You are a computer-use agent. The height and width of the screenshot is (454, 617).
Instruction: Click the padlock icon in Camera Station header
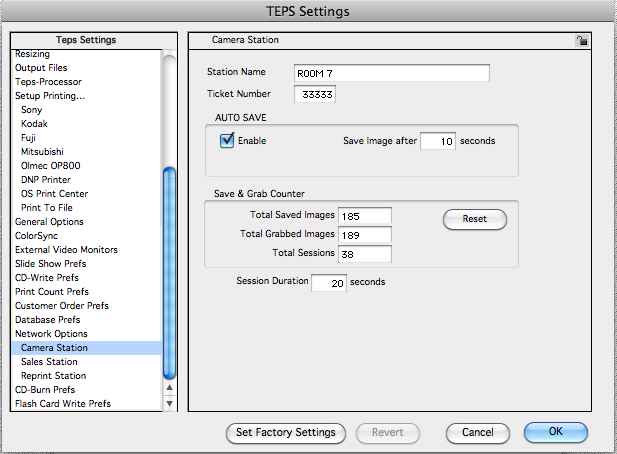pos(582,40)
